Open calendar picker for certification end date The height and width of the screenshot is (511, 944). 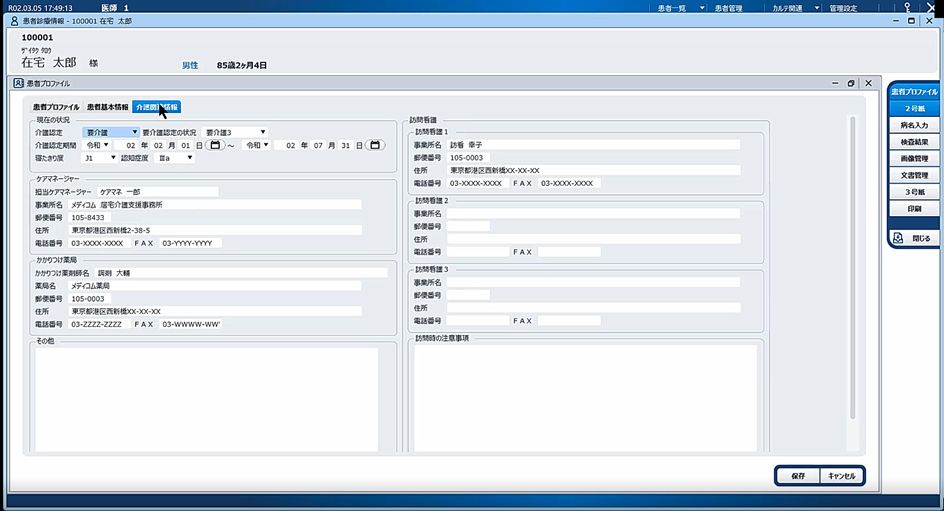[x=375, y=145]
